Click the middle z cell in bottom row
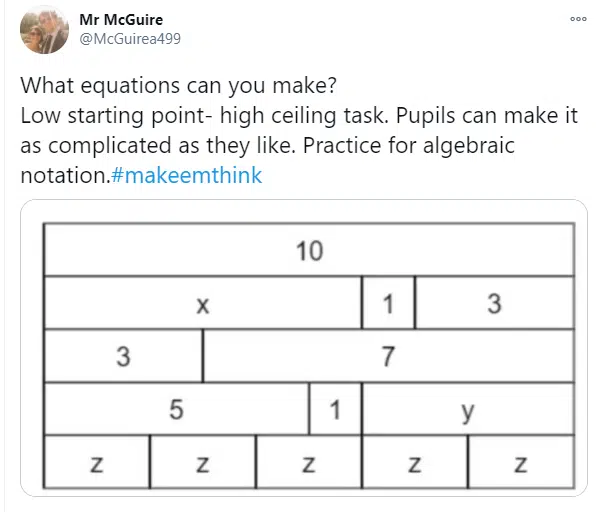The width and height of the screenshot is (602, 512). point(309,462)
